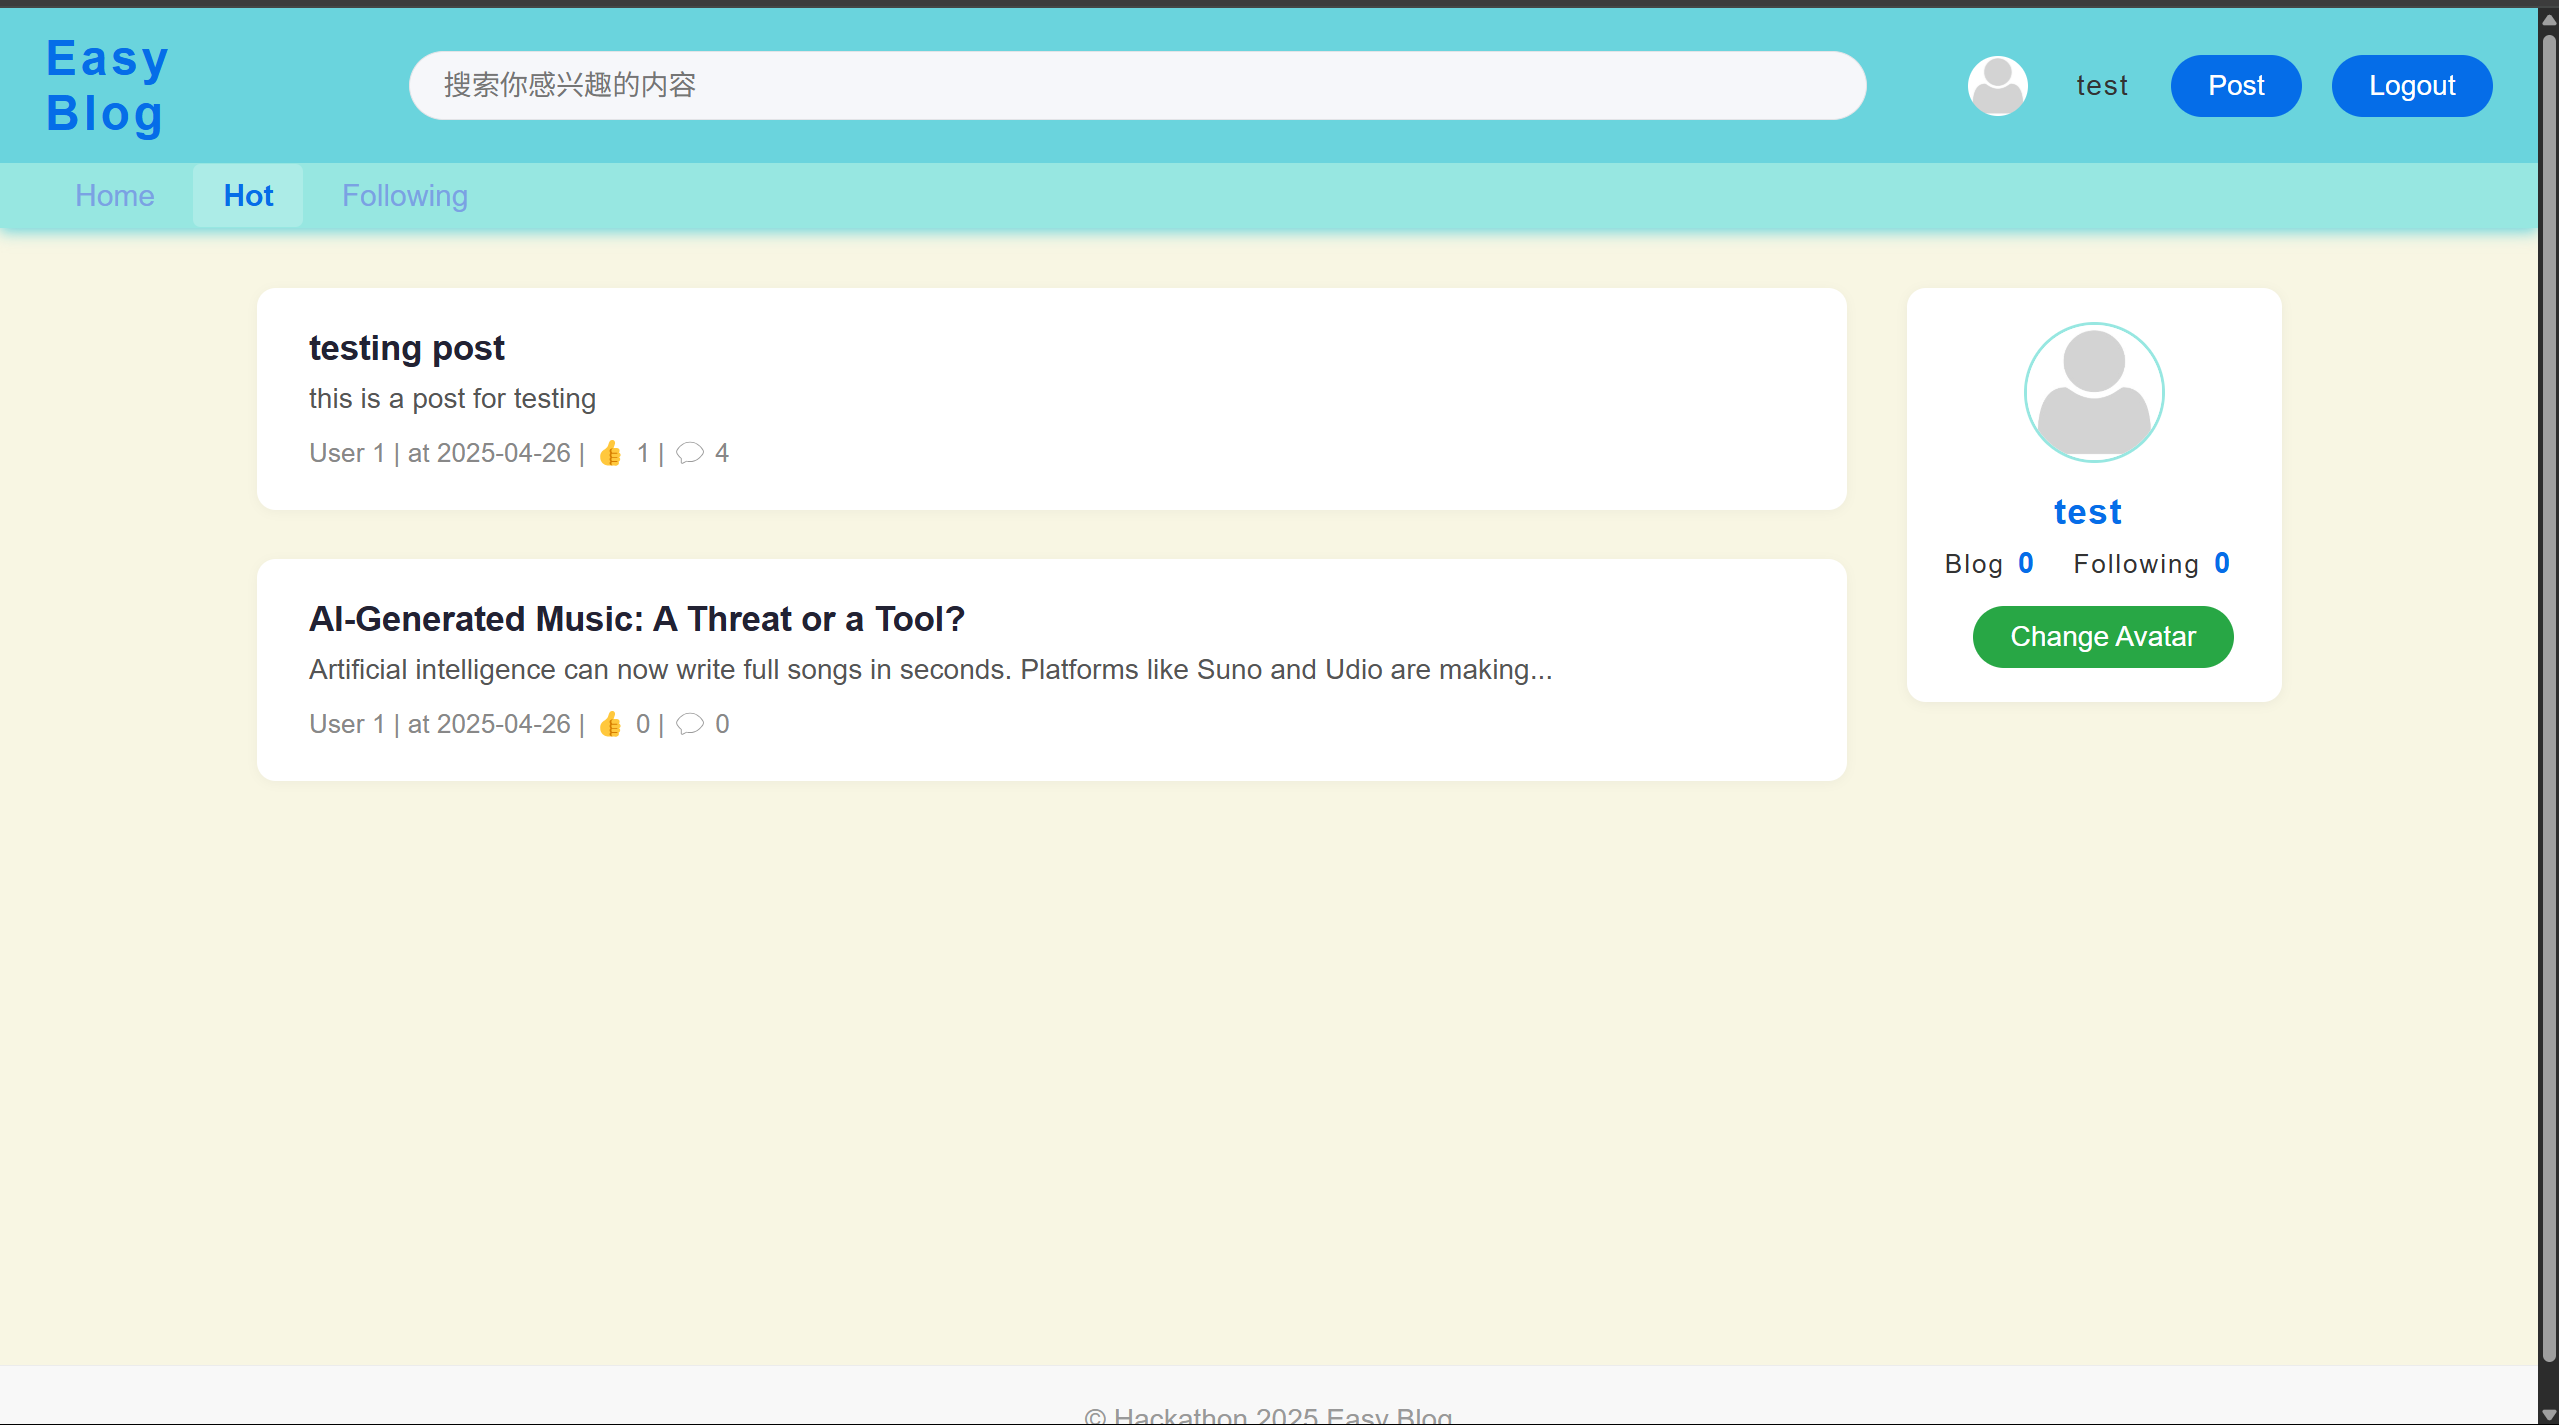Click the small header avatar icon

[x=1997, y=86]
